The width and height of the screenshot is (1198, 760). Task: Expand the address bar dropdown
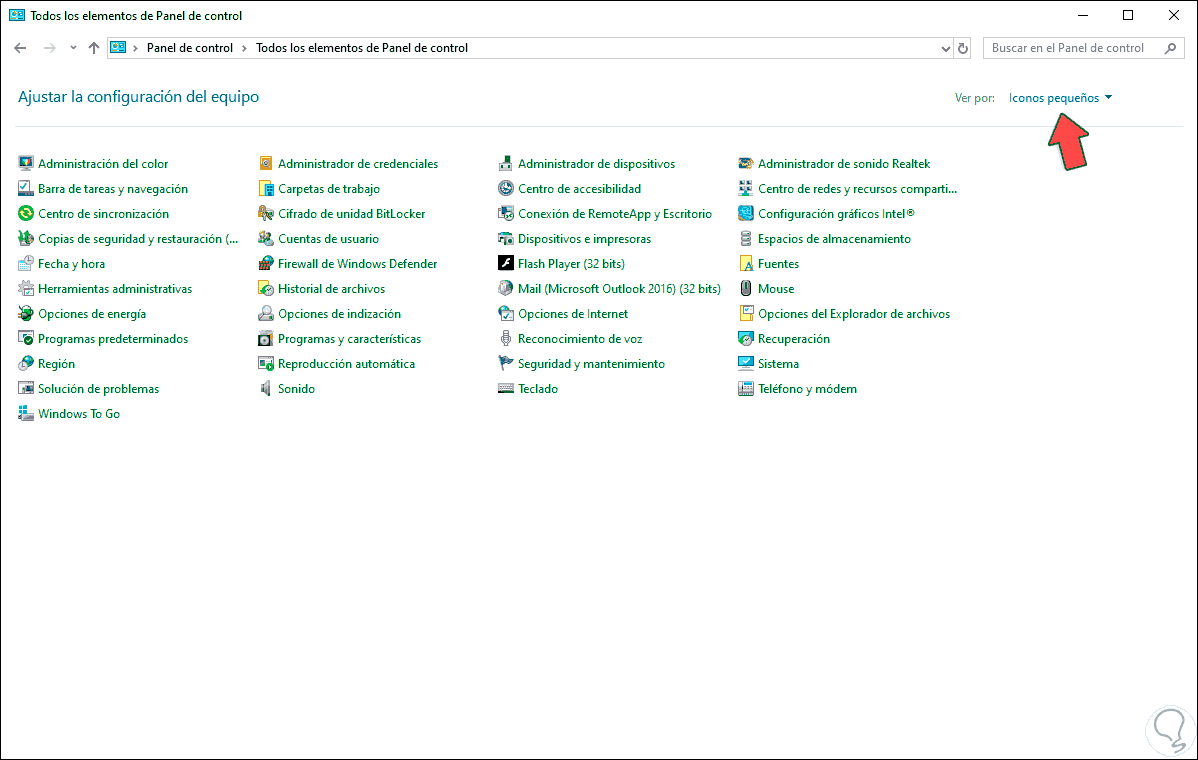click(x=944, y=47)
